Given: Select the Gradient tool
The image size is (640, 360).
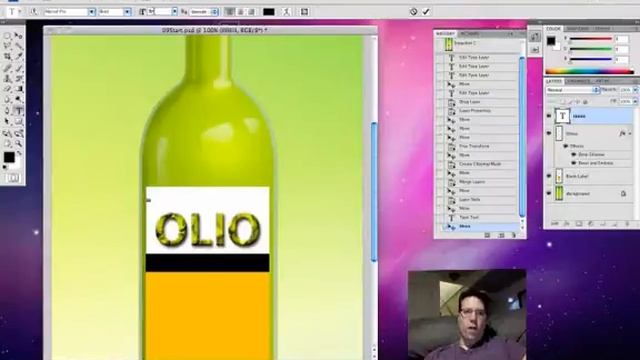Looking at the screenshot, I should (x=18, y=89).
